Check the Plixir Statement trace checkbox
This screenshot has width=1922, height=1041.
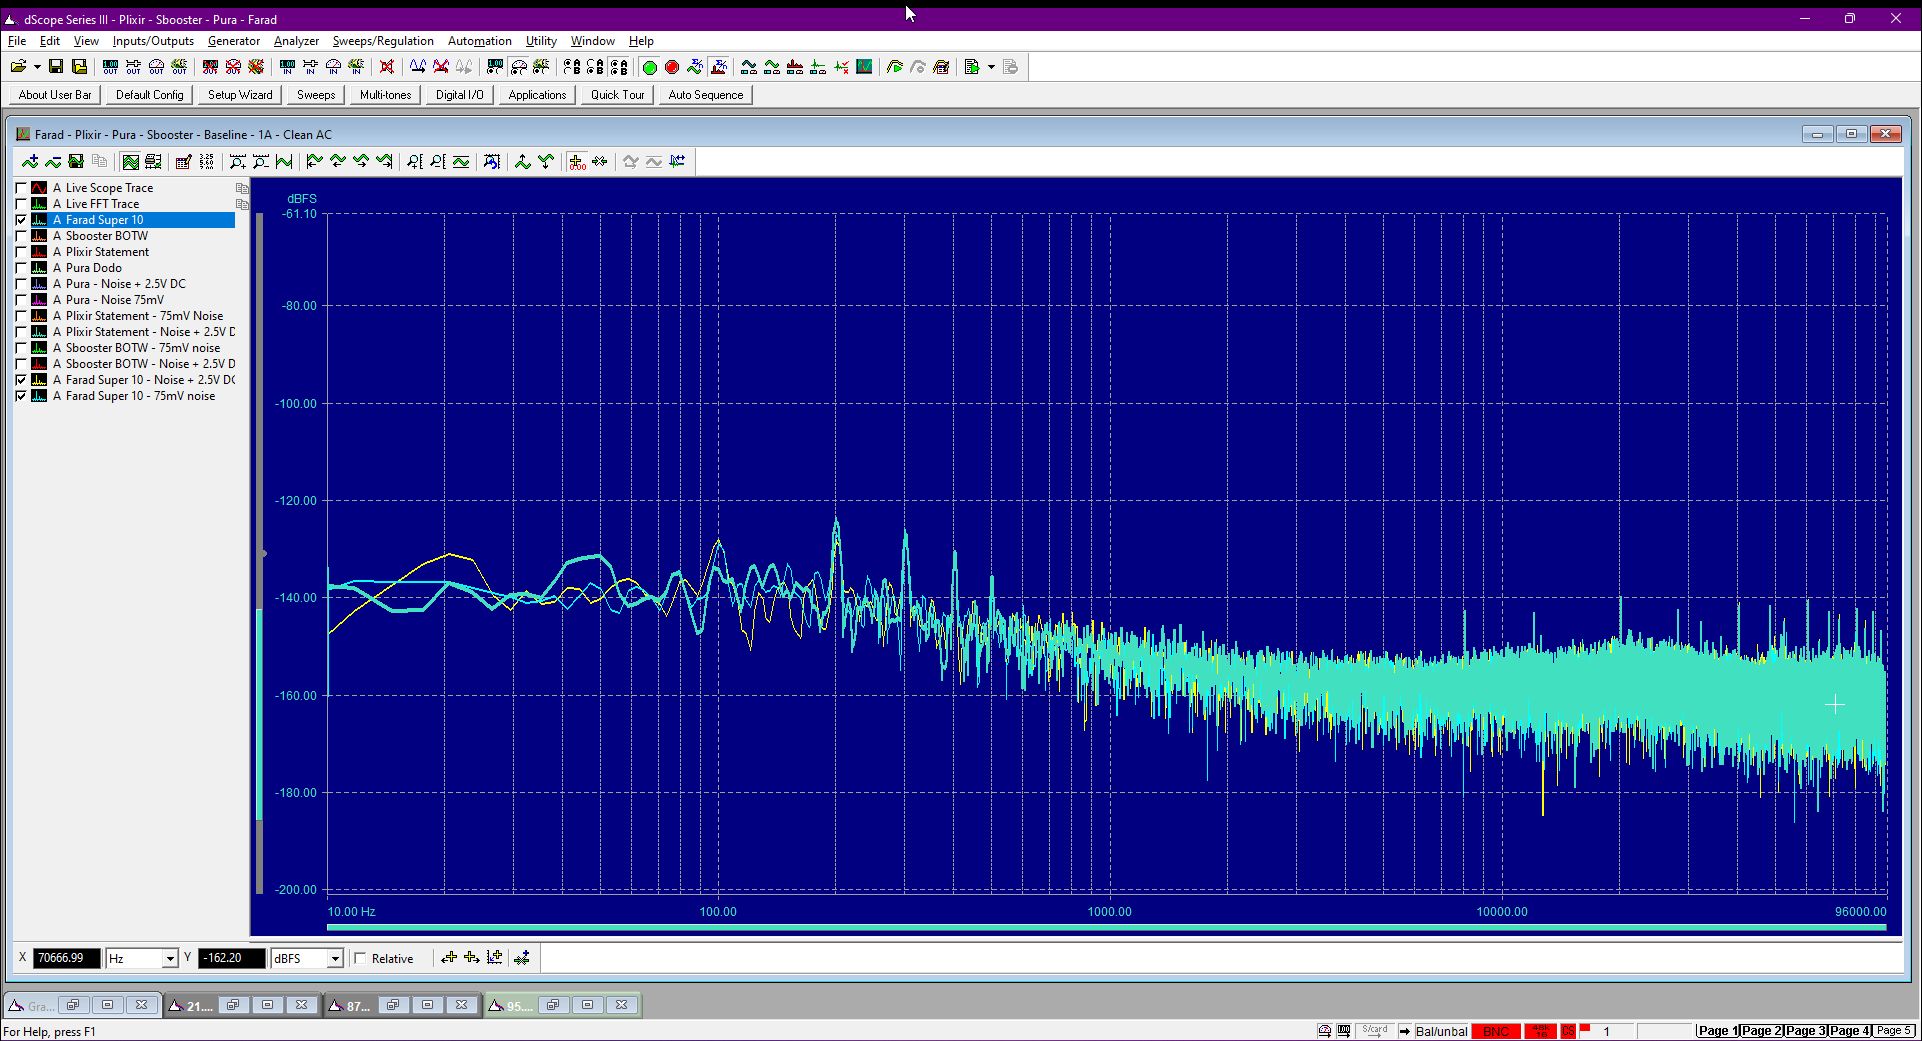click(21, 252)
